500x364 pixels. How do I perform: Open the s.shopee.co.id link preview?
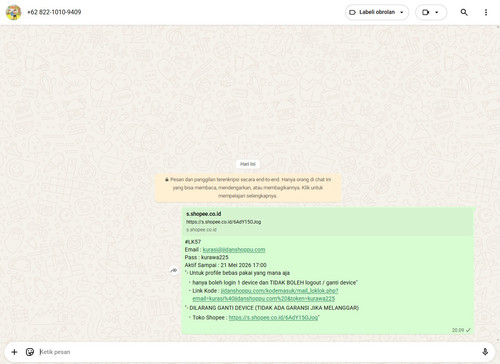[328, 222]
